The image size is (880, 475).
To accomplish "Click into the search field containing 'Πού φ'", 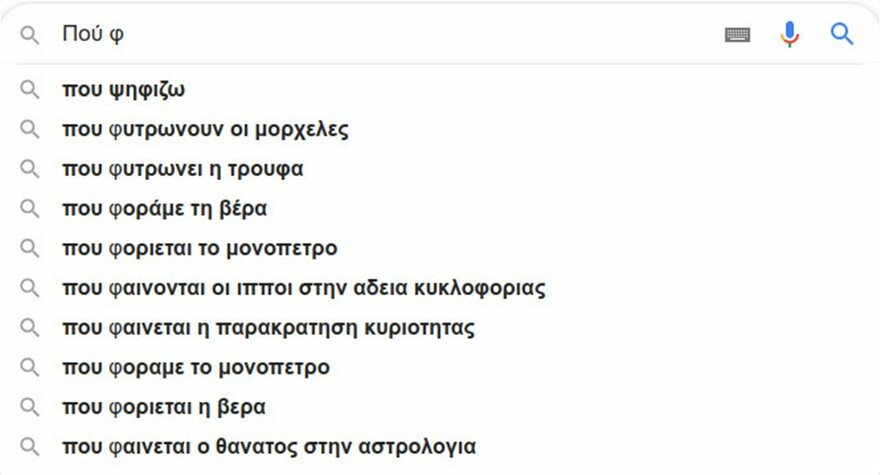I will 387,34.
